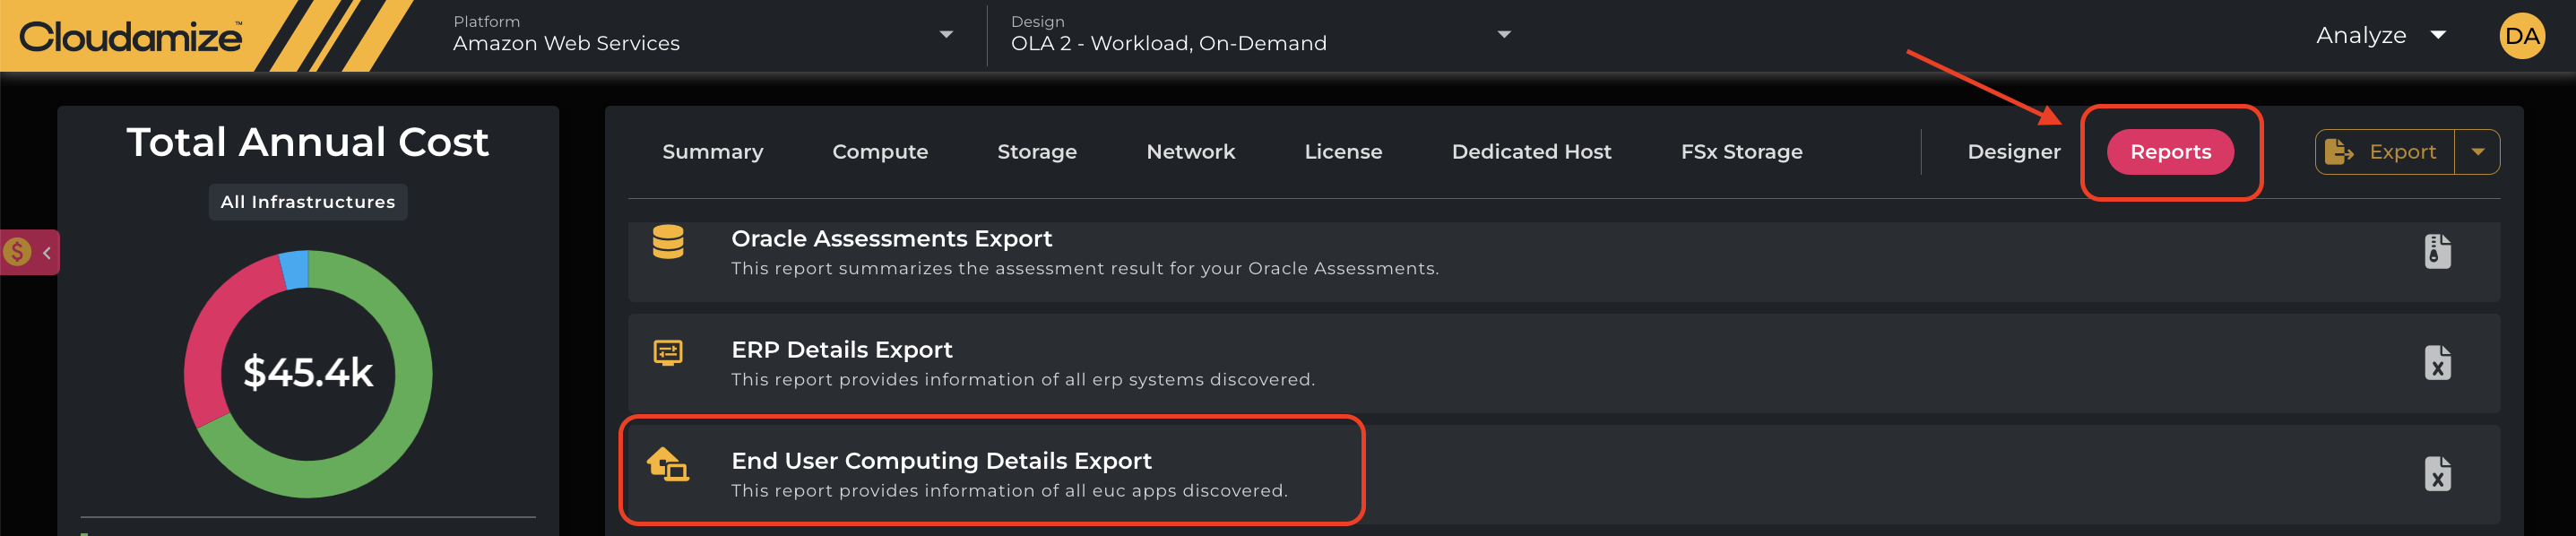This screenshot has height=536, width=2576.
Task: Download the ERP Details Export spreadsheet
Action: [2437, 363]
